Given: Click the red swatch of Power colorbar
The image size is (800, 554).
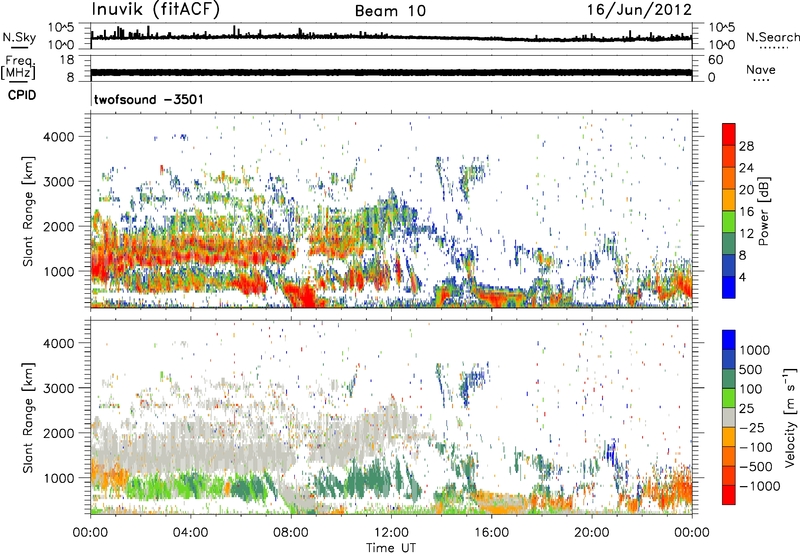Looking at the screenshot, I should pyautogui.click(x=729, y=134).
